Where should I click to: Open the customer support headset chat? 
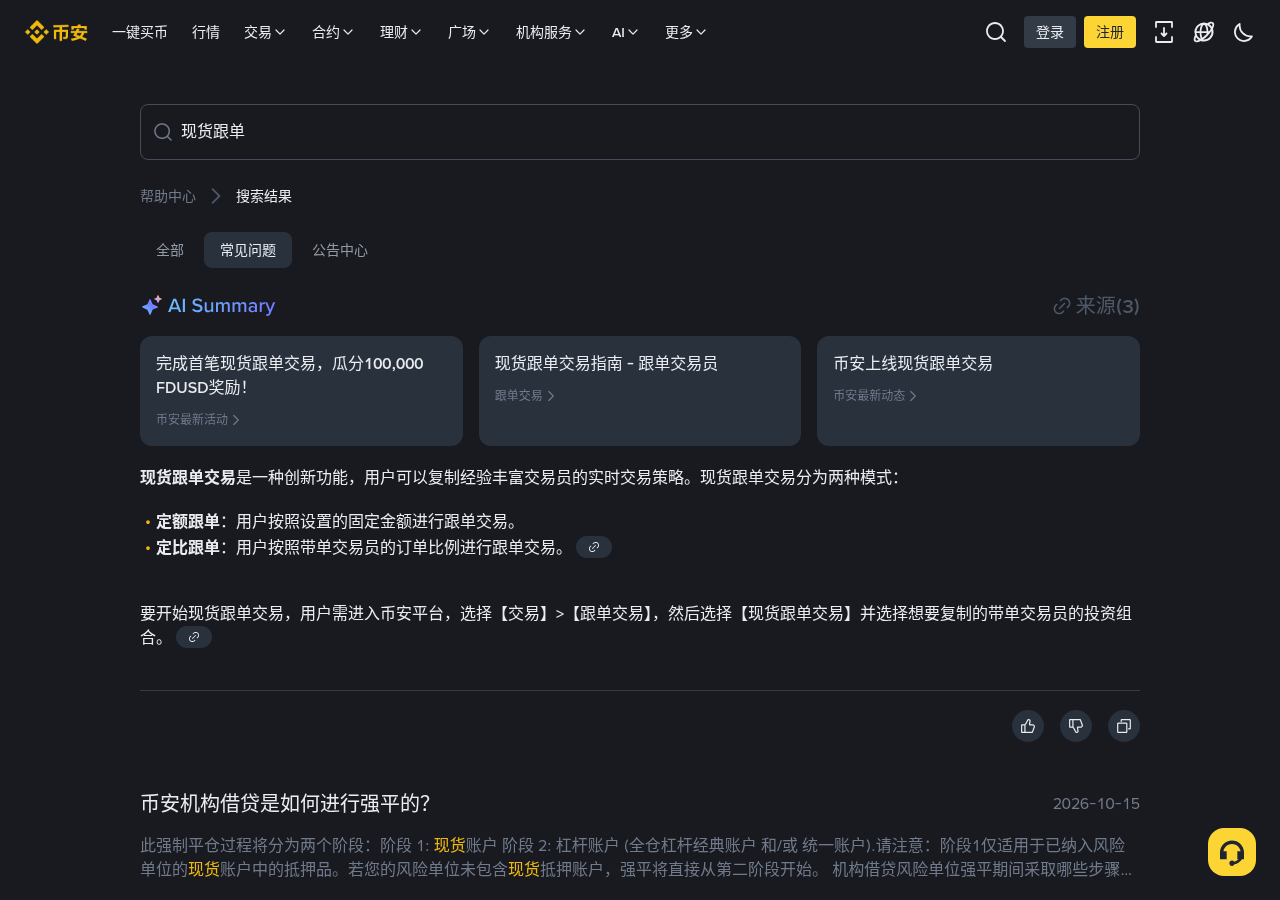coord(1232,852)
